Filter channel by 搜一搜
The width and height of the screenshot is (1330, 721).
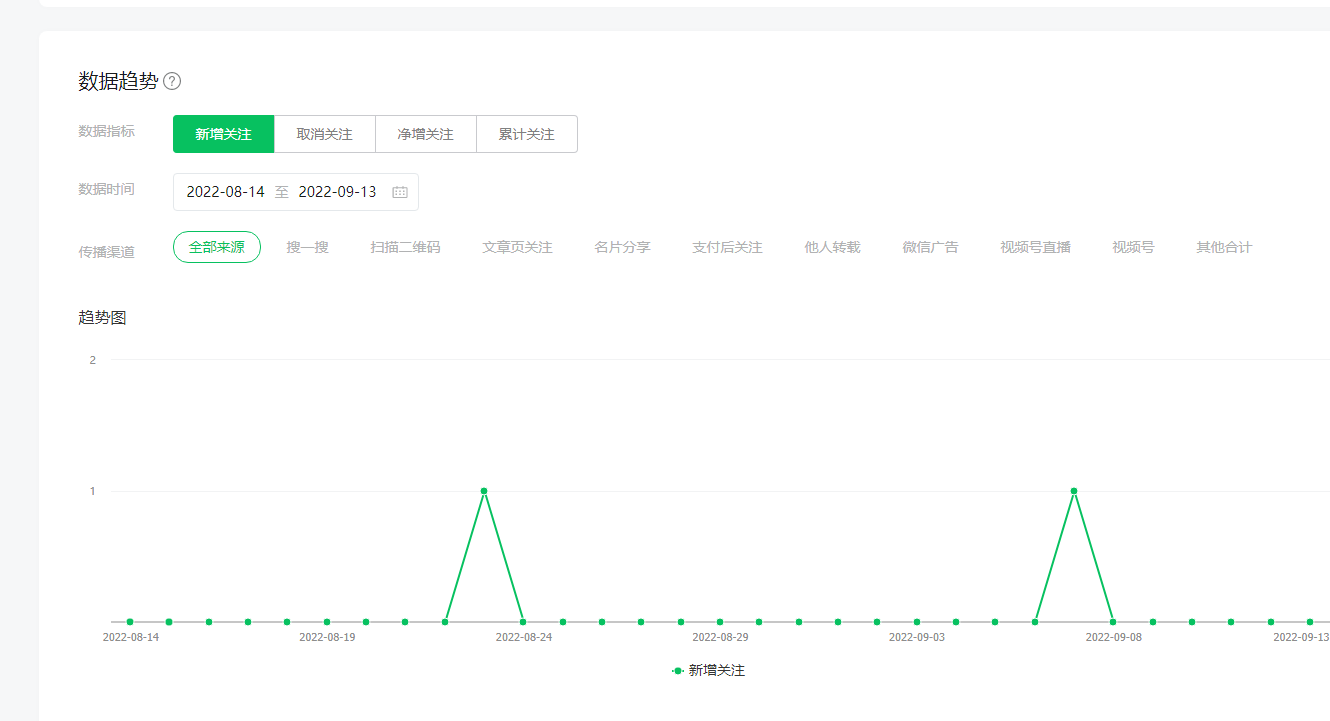pos(308,247)
